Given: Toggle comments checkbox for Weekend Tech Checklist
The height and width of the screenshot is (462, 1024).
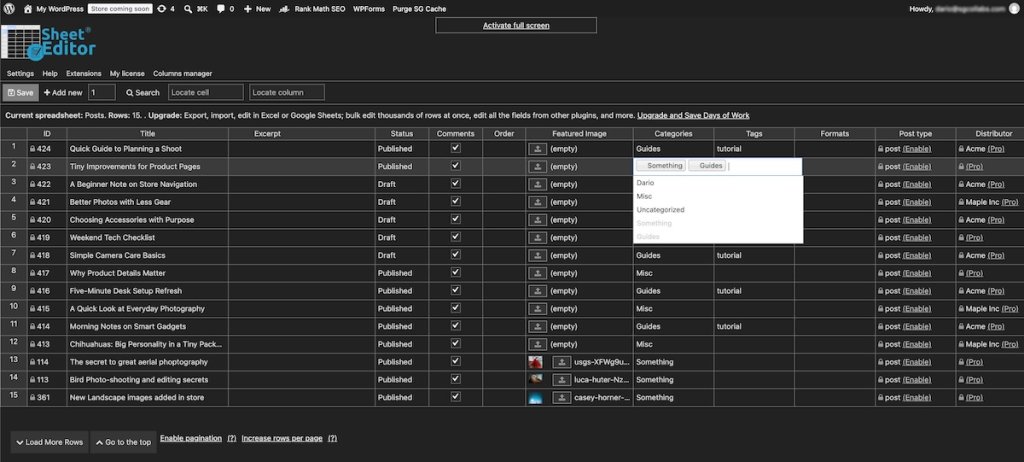Looking at the screenshot, I should tap(456, 237).
